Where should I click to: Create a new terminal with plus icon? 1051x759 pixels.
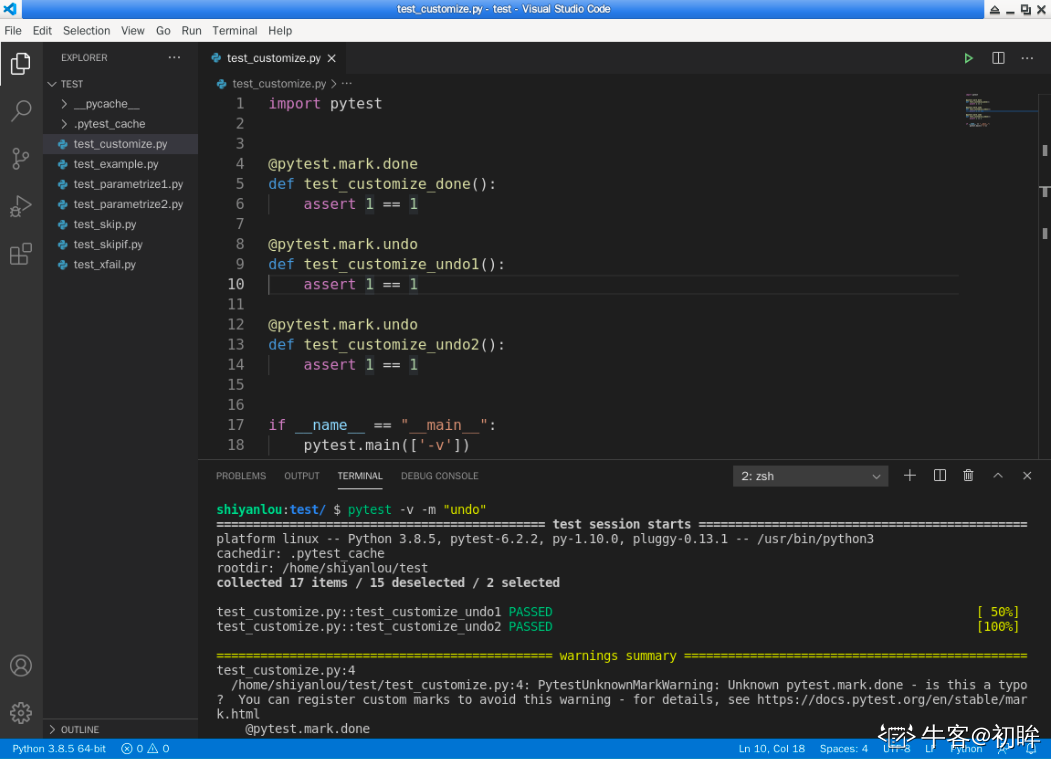[910, 475]
